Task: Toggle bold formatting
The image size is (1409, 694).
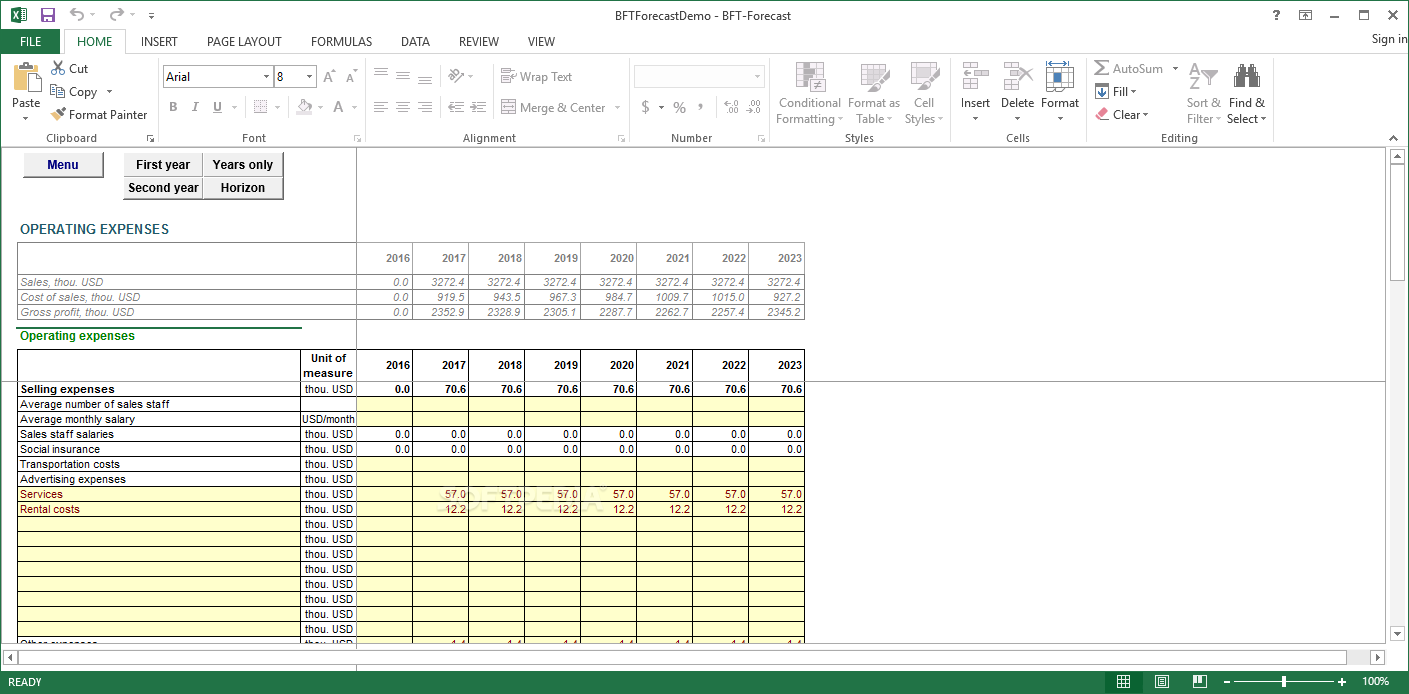Action: [173, 107]
